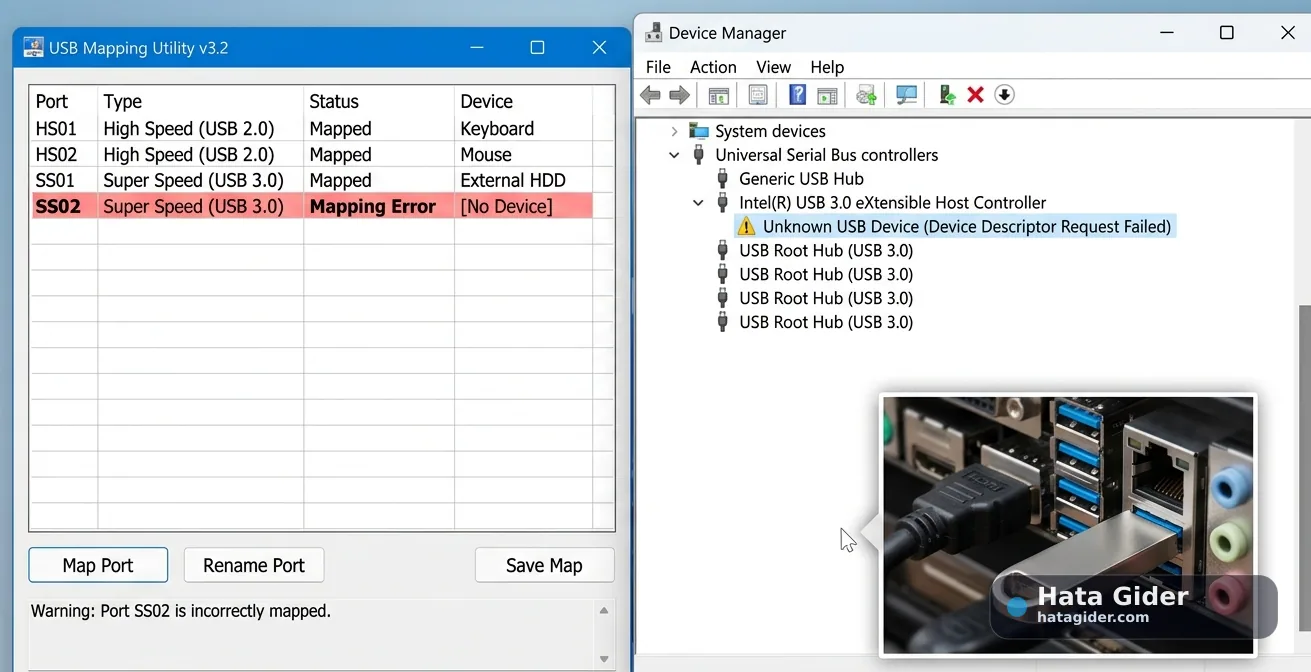Click the USB ports motherboard photo thumbnail
Screen dimensions: 1311x672
pos(1067,526)
